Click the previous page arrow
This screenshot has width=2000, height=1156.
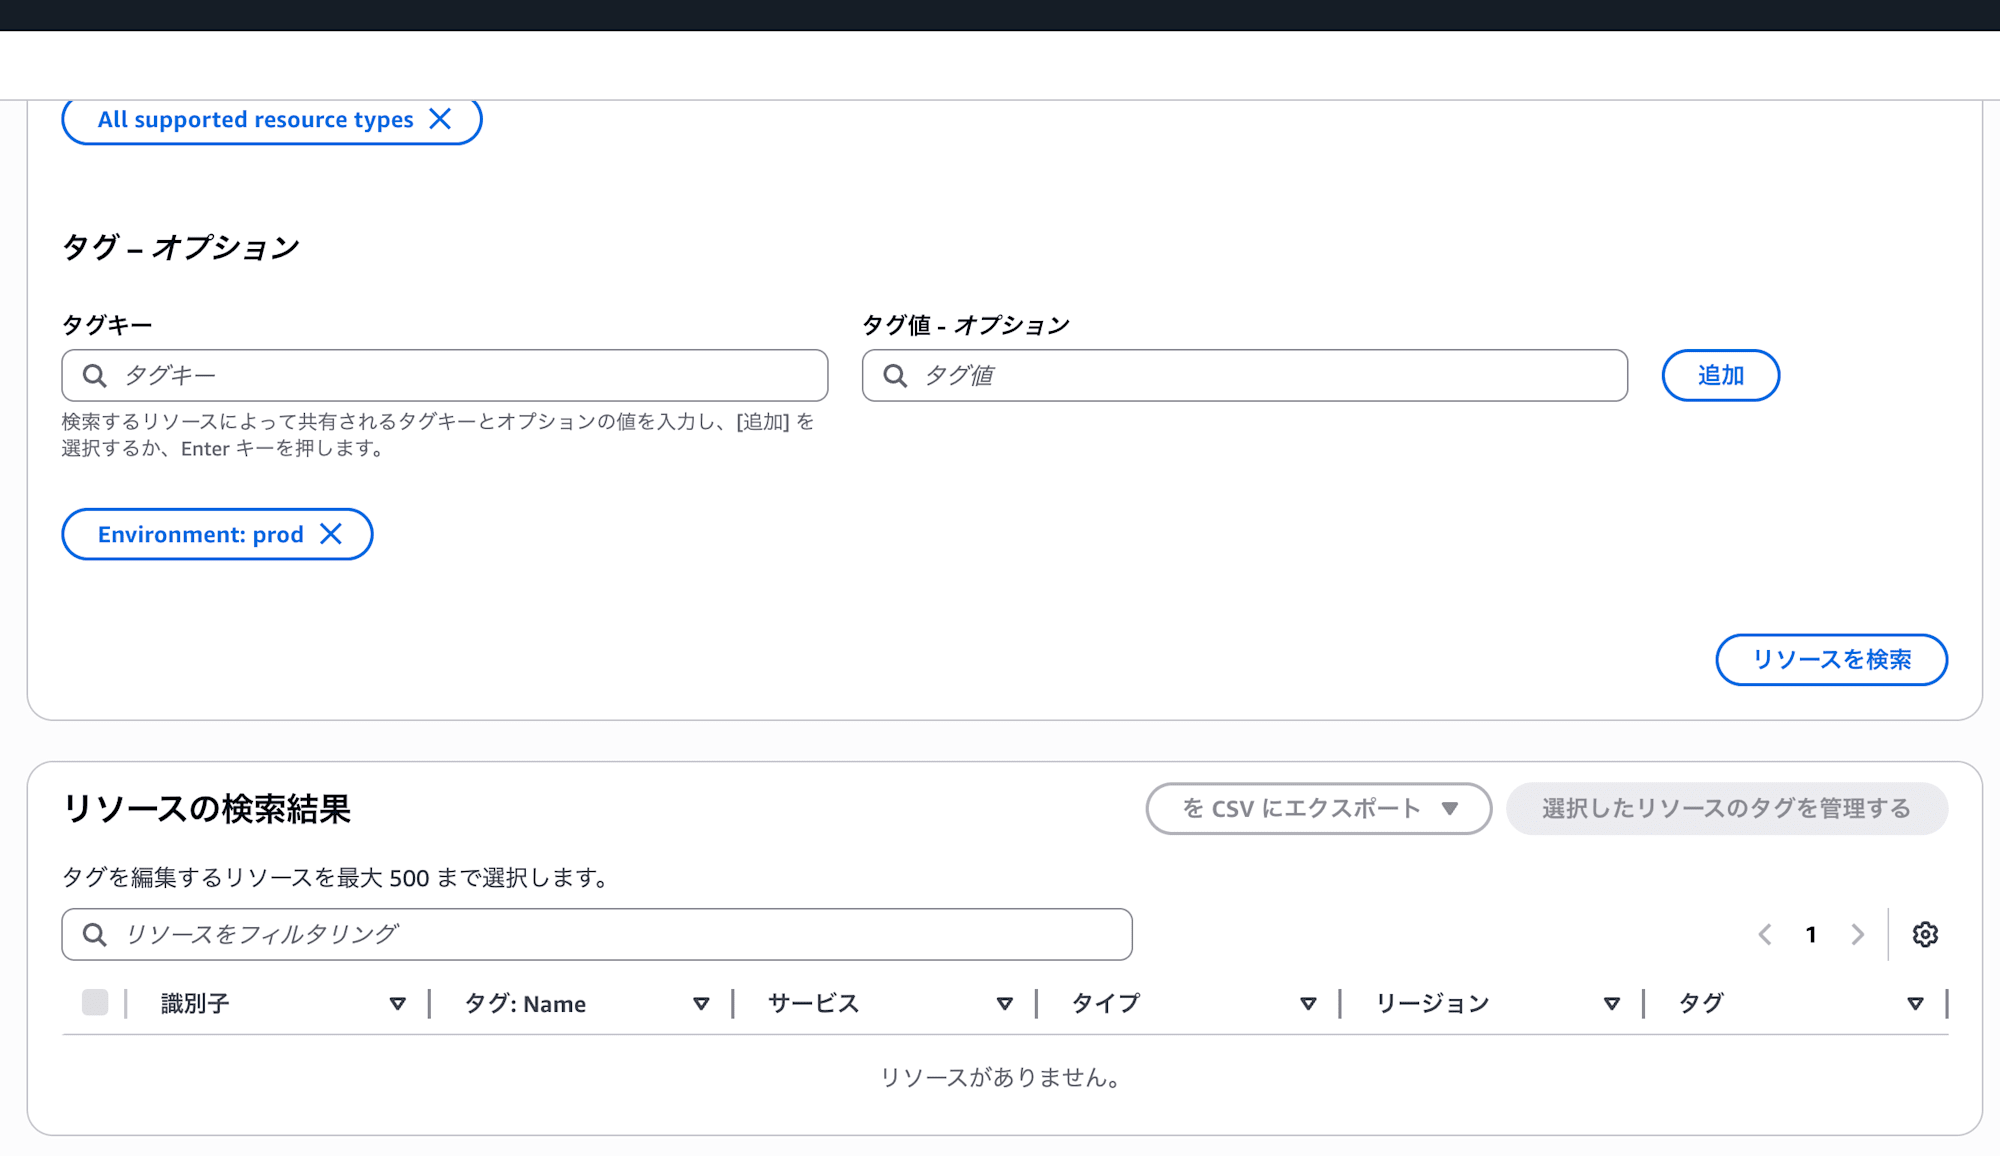(x=1765, y=934)
